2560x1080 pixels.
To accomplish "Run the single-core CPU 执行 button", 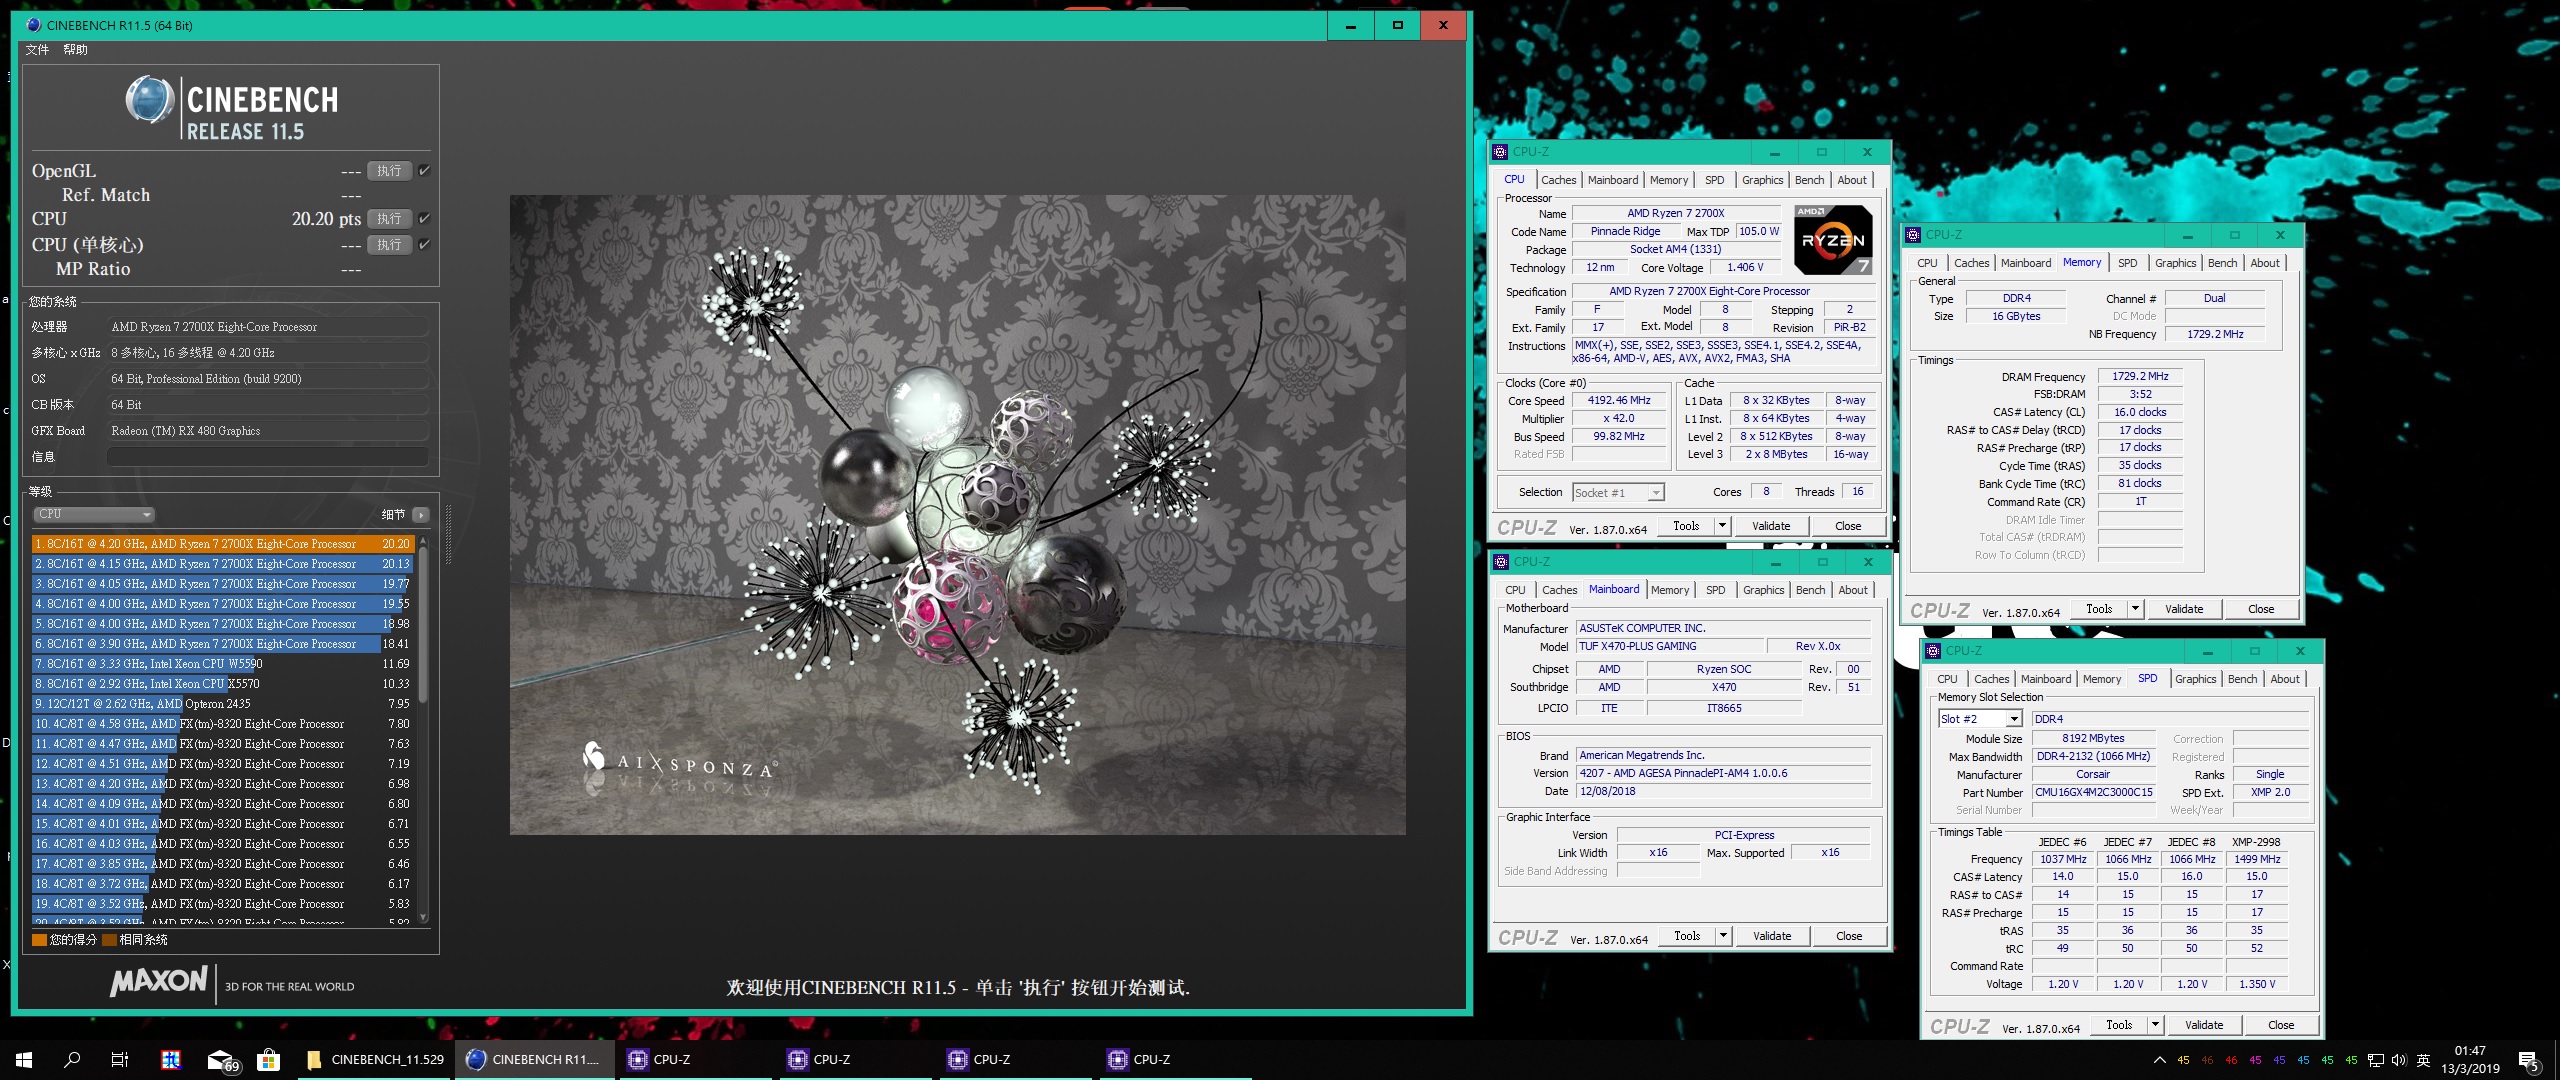I will coord(389,244).
